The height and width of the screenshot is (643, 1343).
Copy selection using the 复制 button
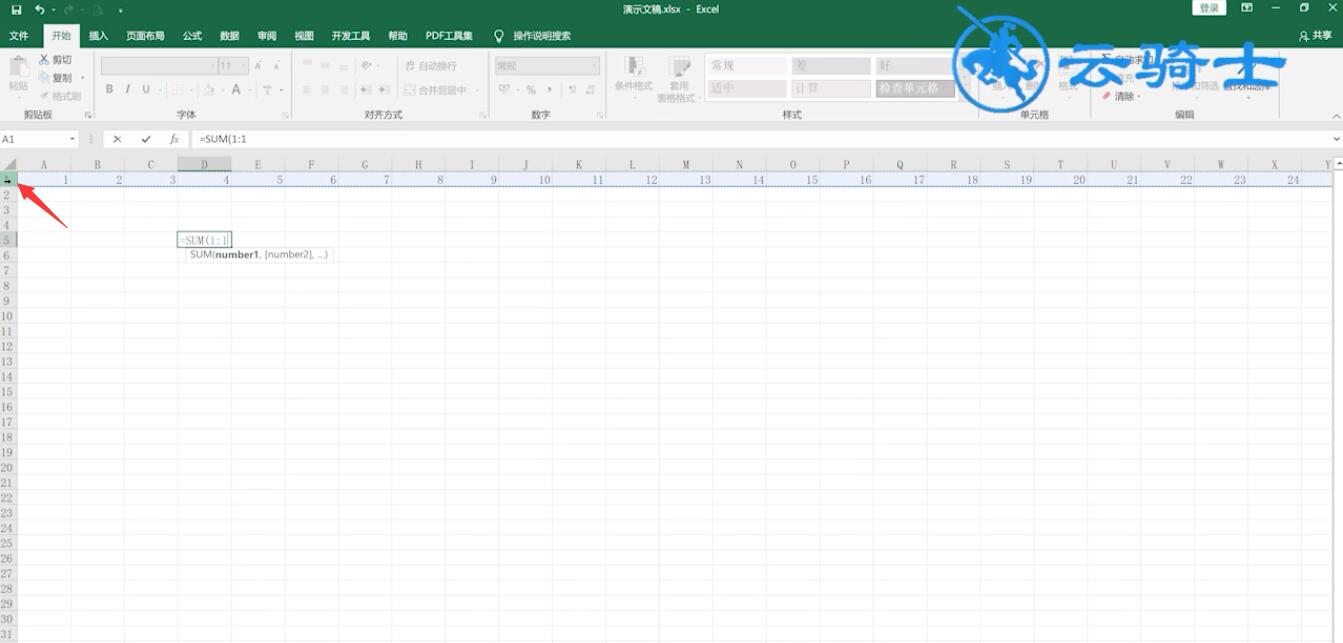click(x=55, y=78)
